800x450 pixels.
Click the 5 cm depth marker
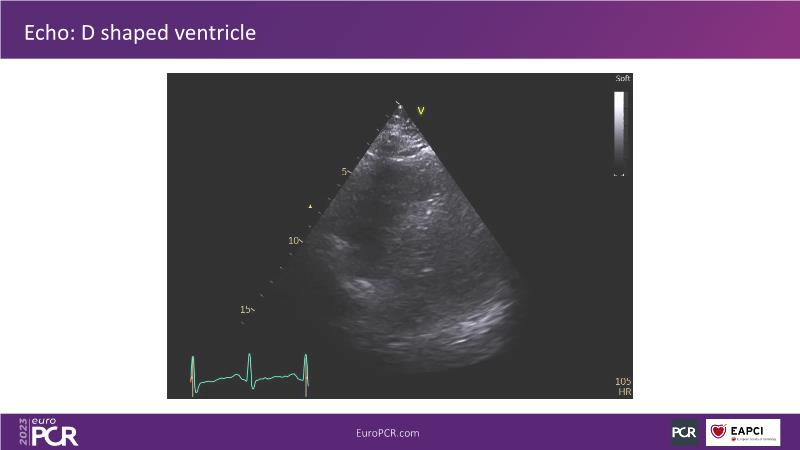pos(345,172)
